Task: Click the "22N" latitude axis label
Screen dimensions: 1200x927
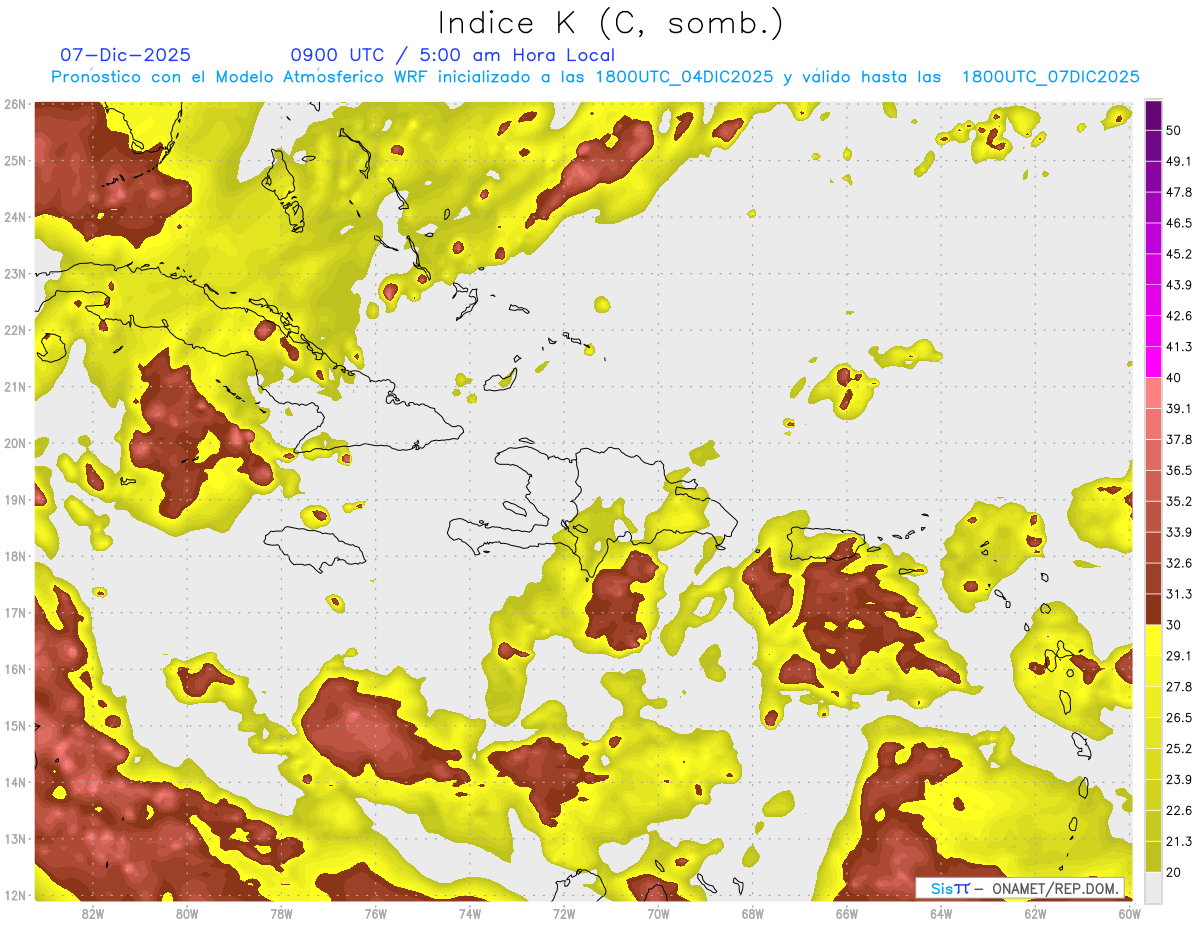Action: pos(15,330)
